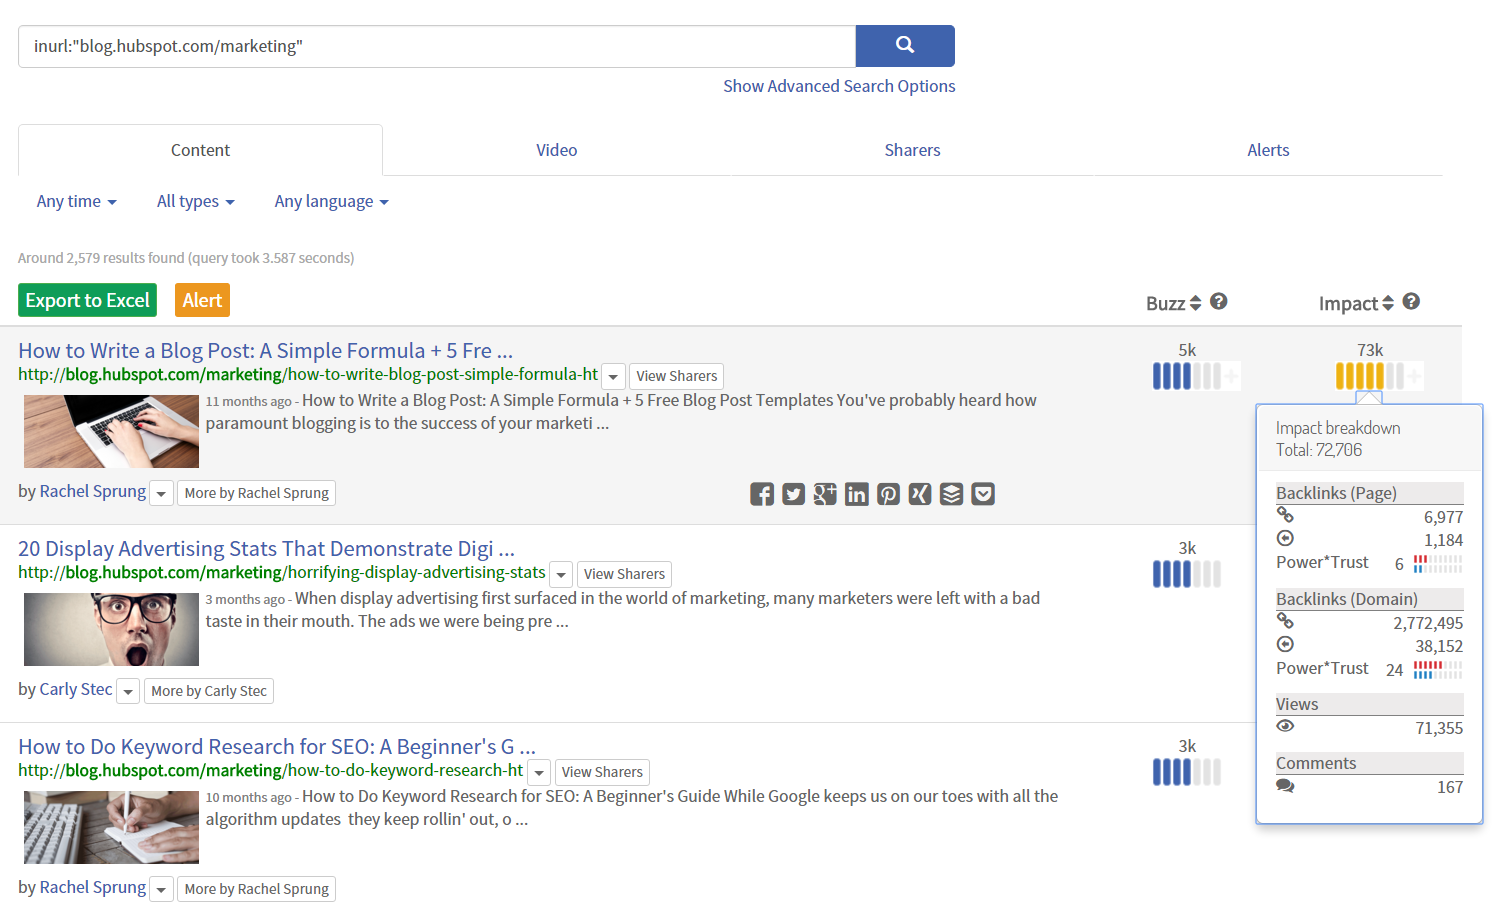Add first result to Buffer
1492x918 pixels.
pos(952,494)
